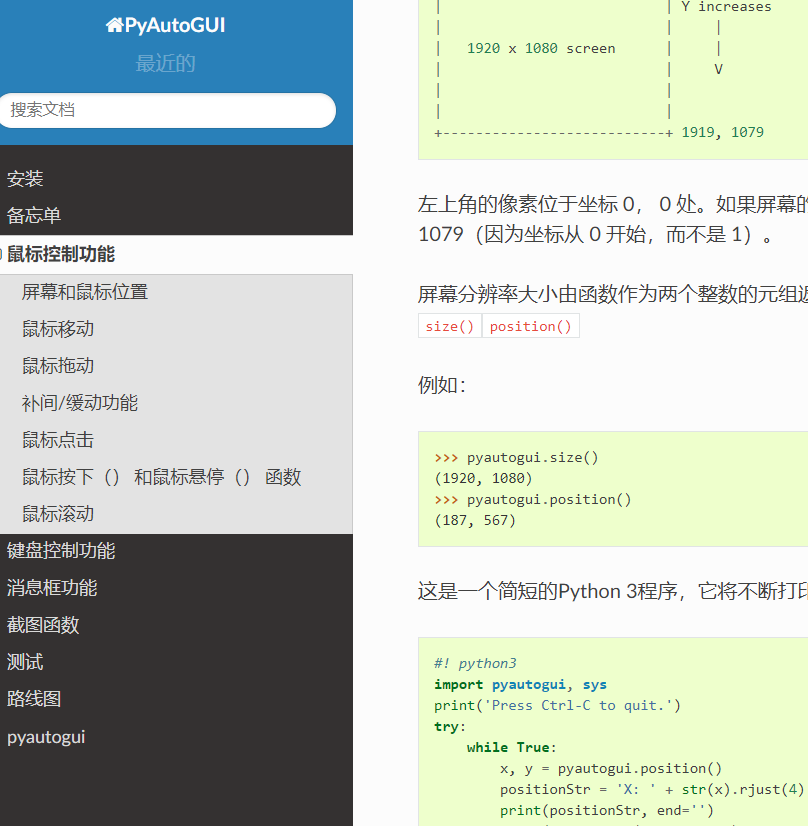
Task: Click the print('Press Ctrl-C to quit.') line
Action: 557,705
